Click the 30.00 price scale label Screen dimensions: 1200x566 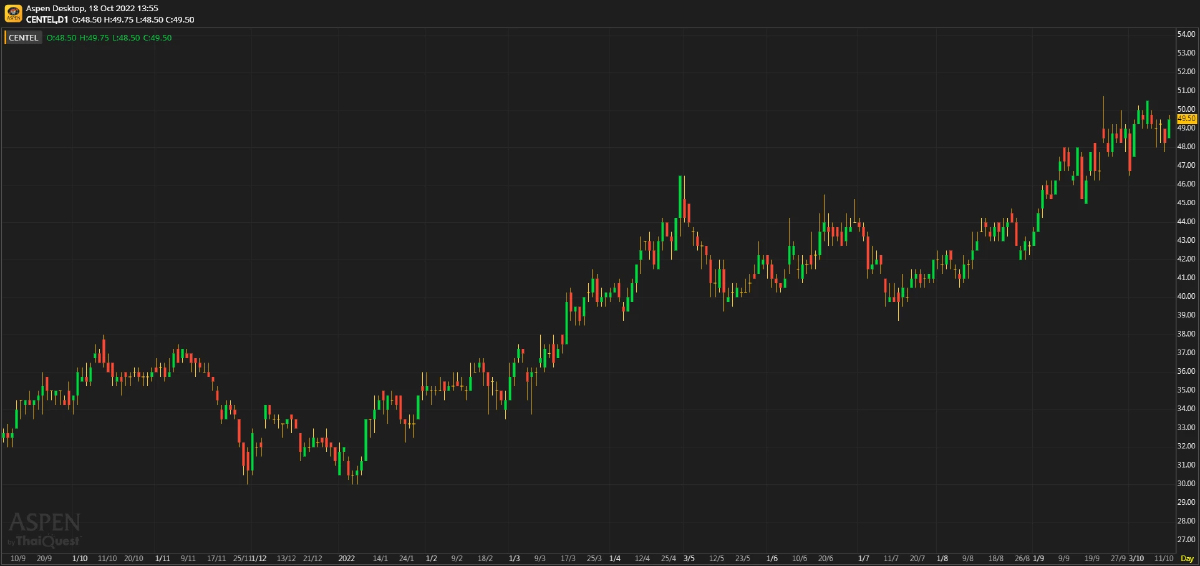click(x=1187, y=483)
